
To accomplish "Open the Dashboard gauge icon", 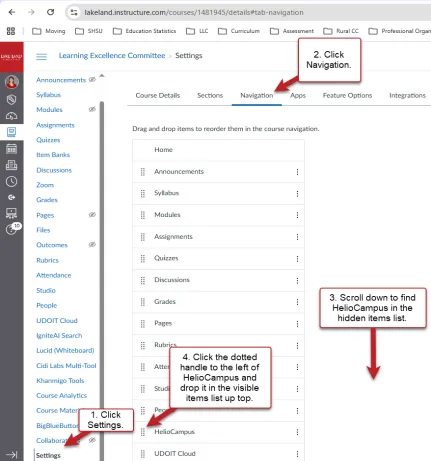I will click(x=12, y=116).
